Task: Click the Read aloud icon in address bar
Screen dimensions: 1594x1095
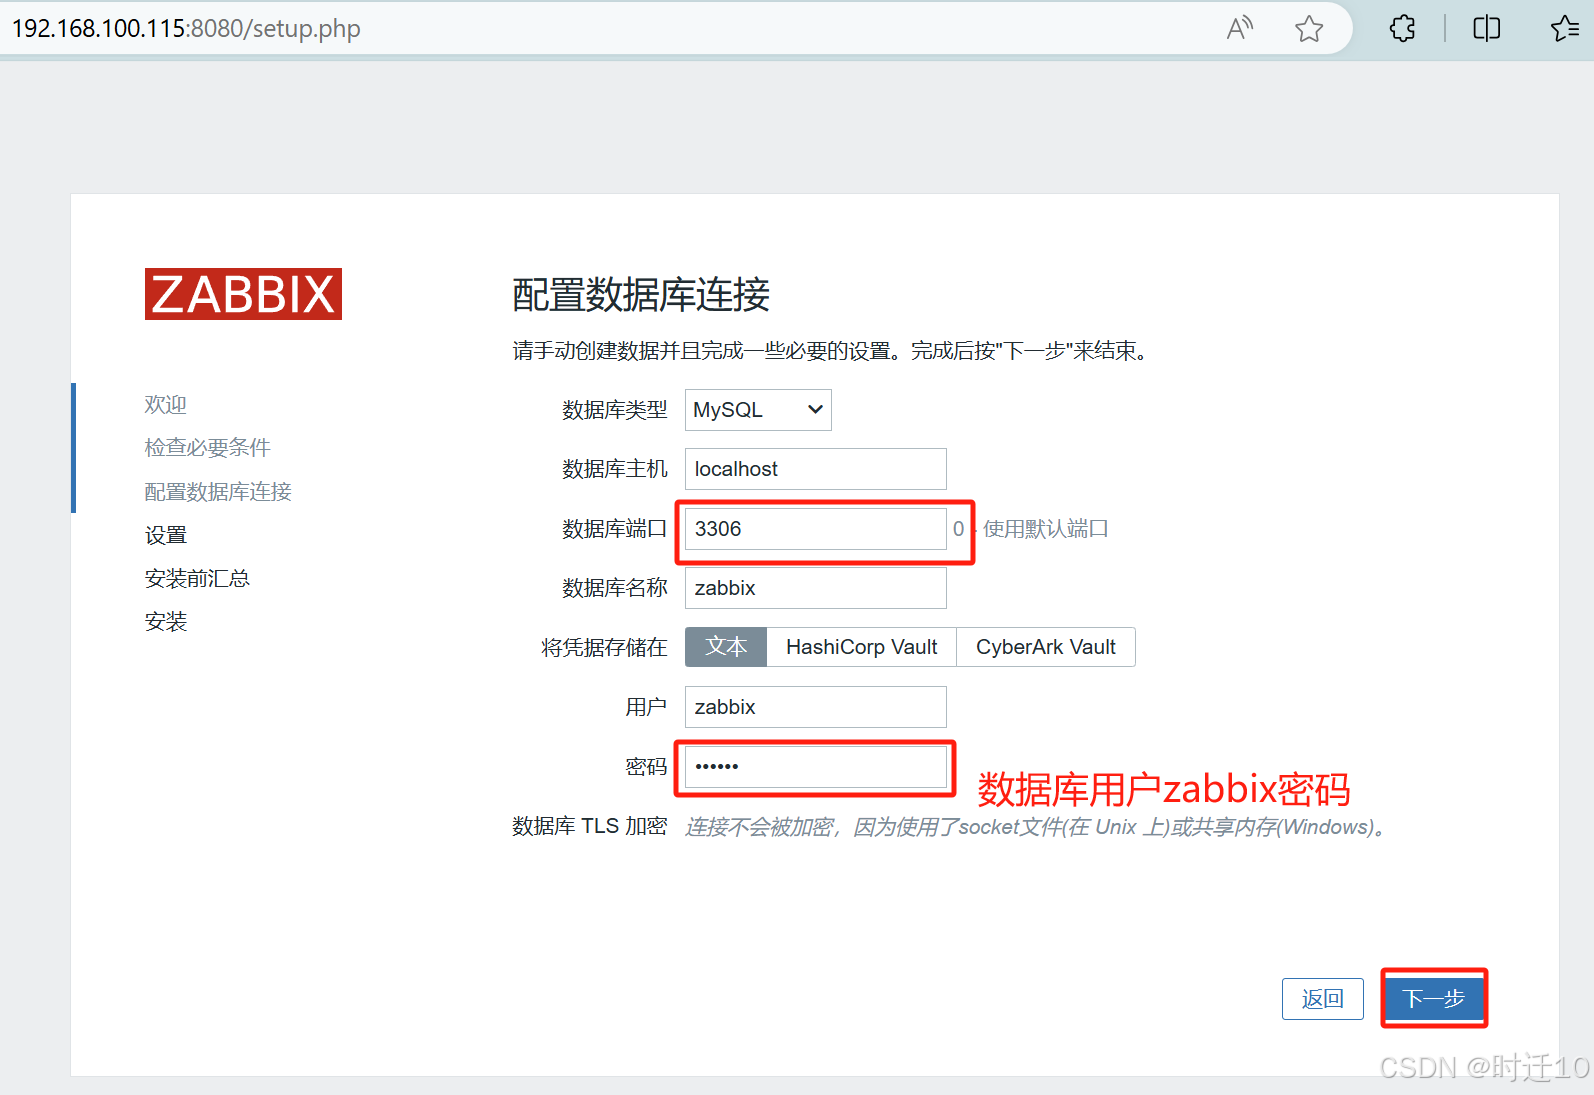Action: (x=1240, y=28)
